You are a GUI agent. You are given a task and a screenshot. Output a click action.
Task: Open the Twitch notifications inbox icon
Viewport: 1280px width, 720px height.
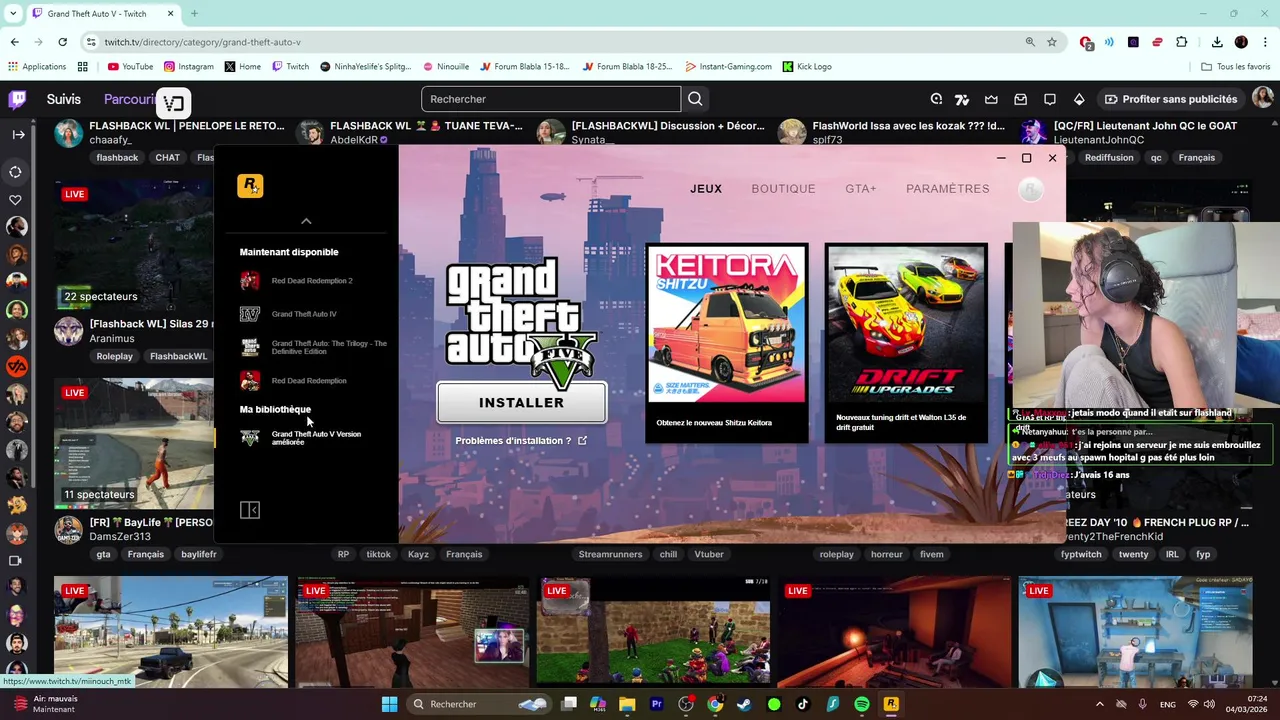1020,99
